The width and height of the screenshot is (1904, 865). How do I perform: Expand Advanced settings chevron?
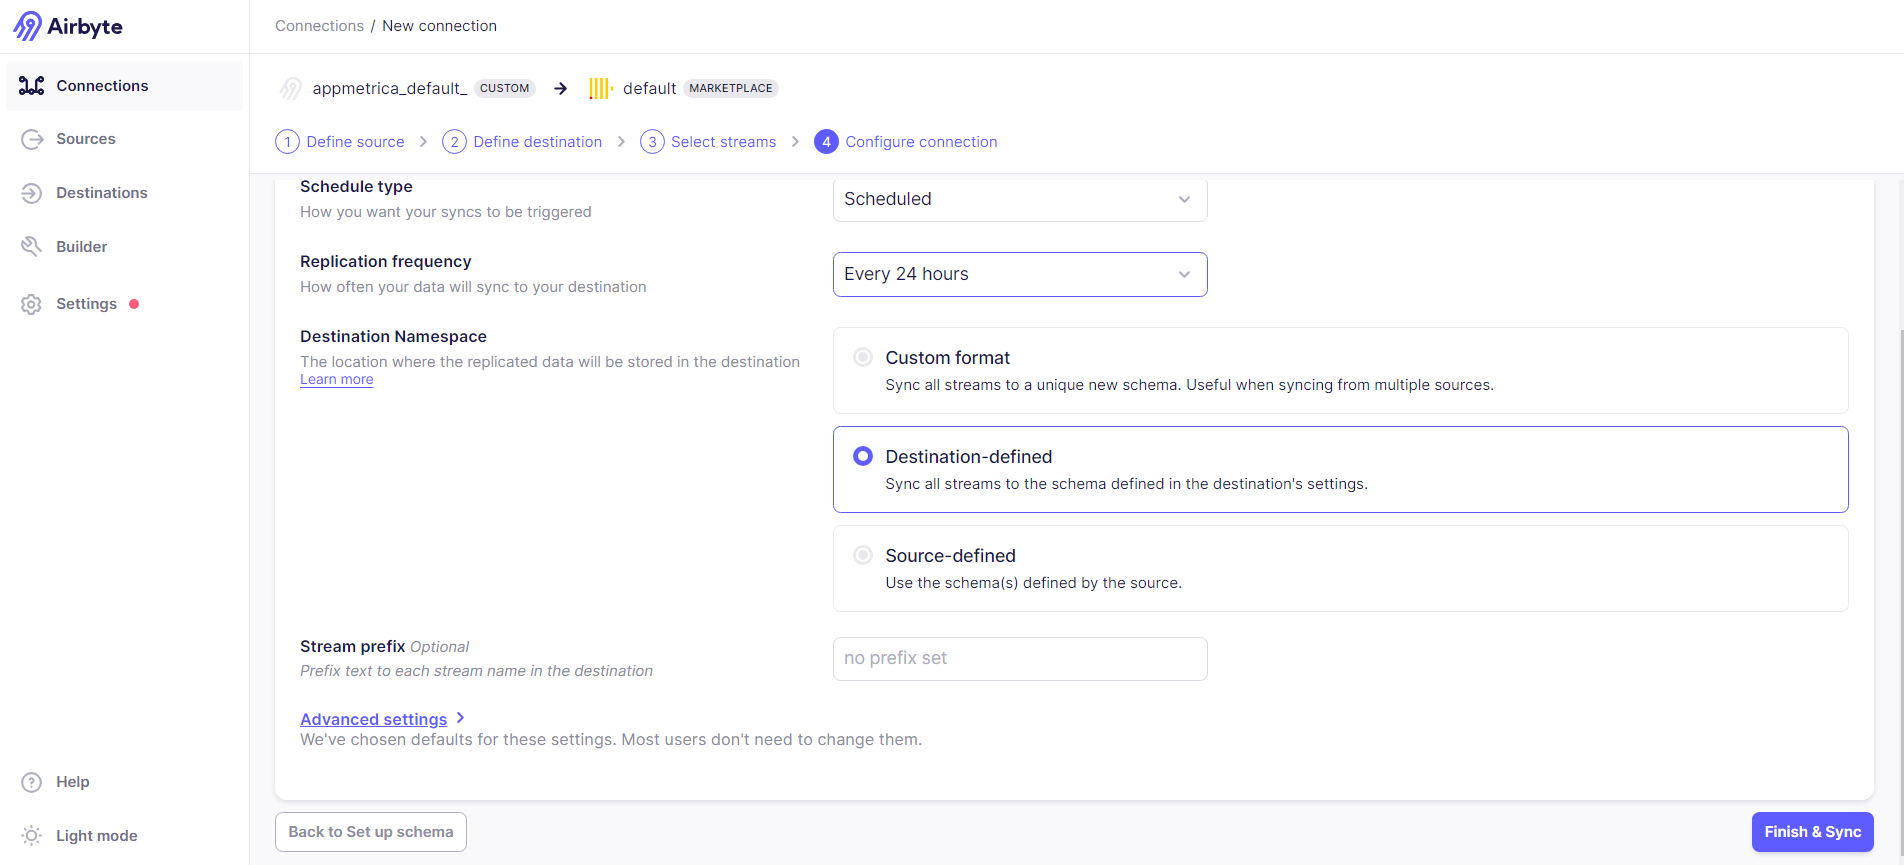(460, 718)
